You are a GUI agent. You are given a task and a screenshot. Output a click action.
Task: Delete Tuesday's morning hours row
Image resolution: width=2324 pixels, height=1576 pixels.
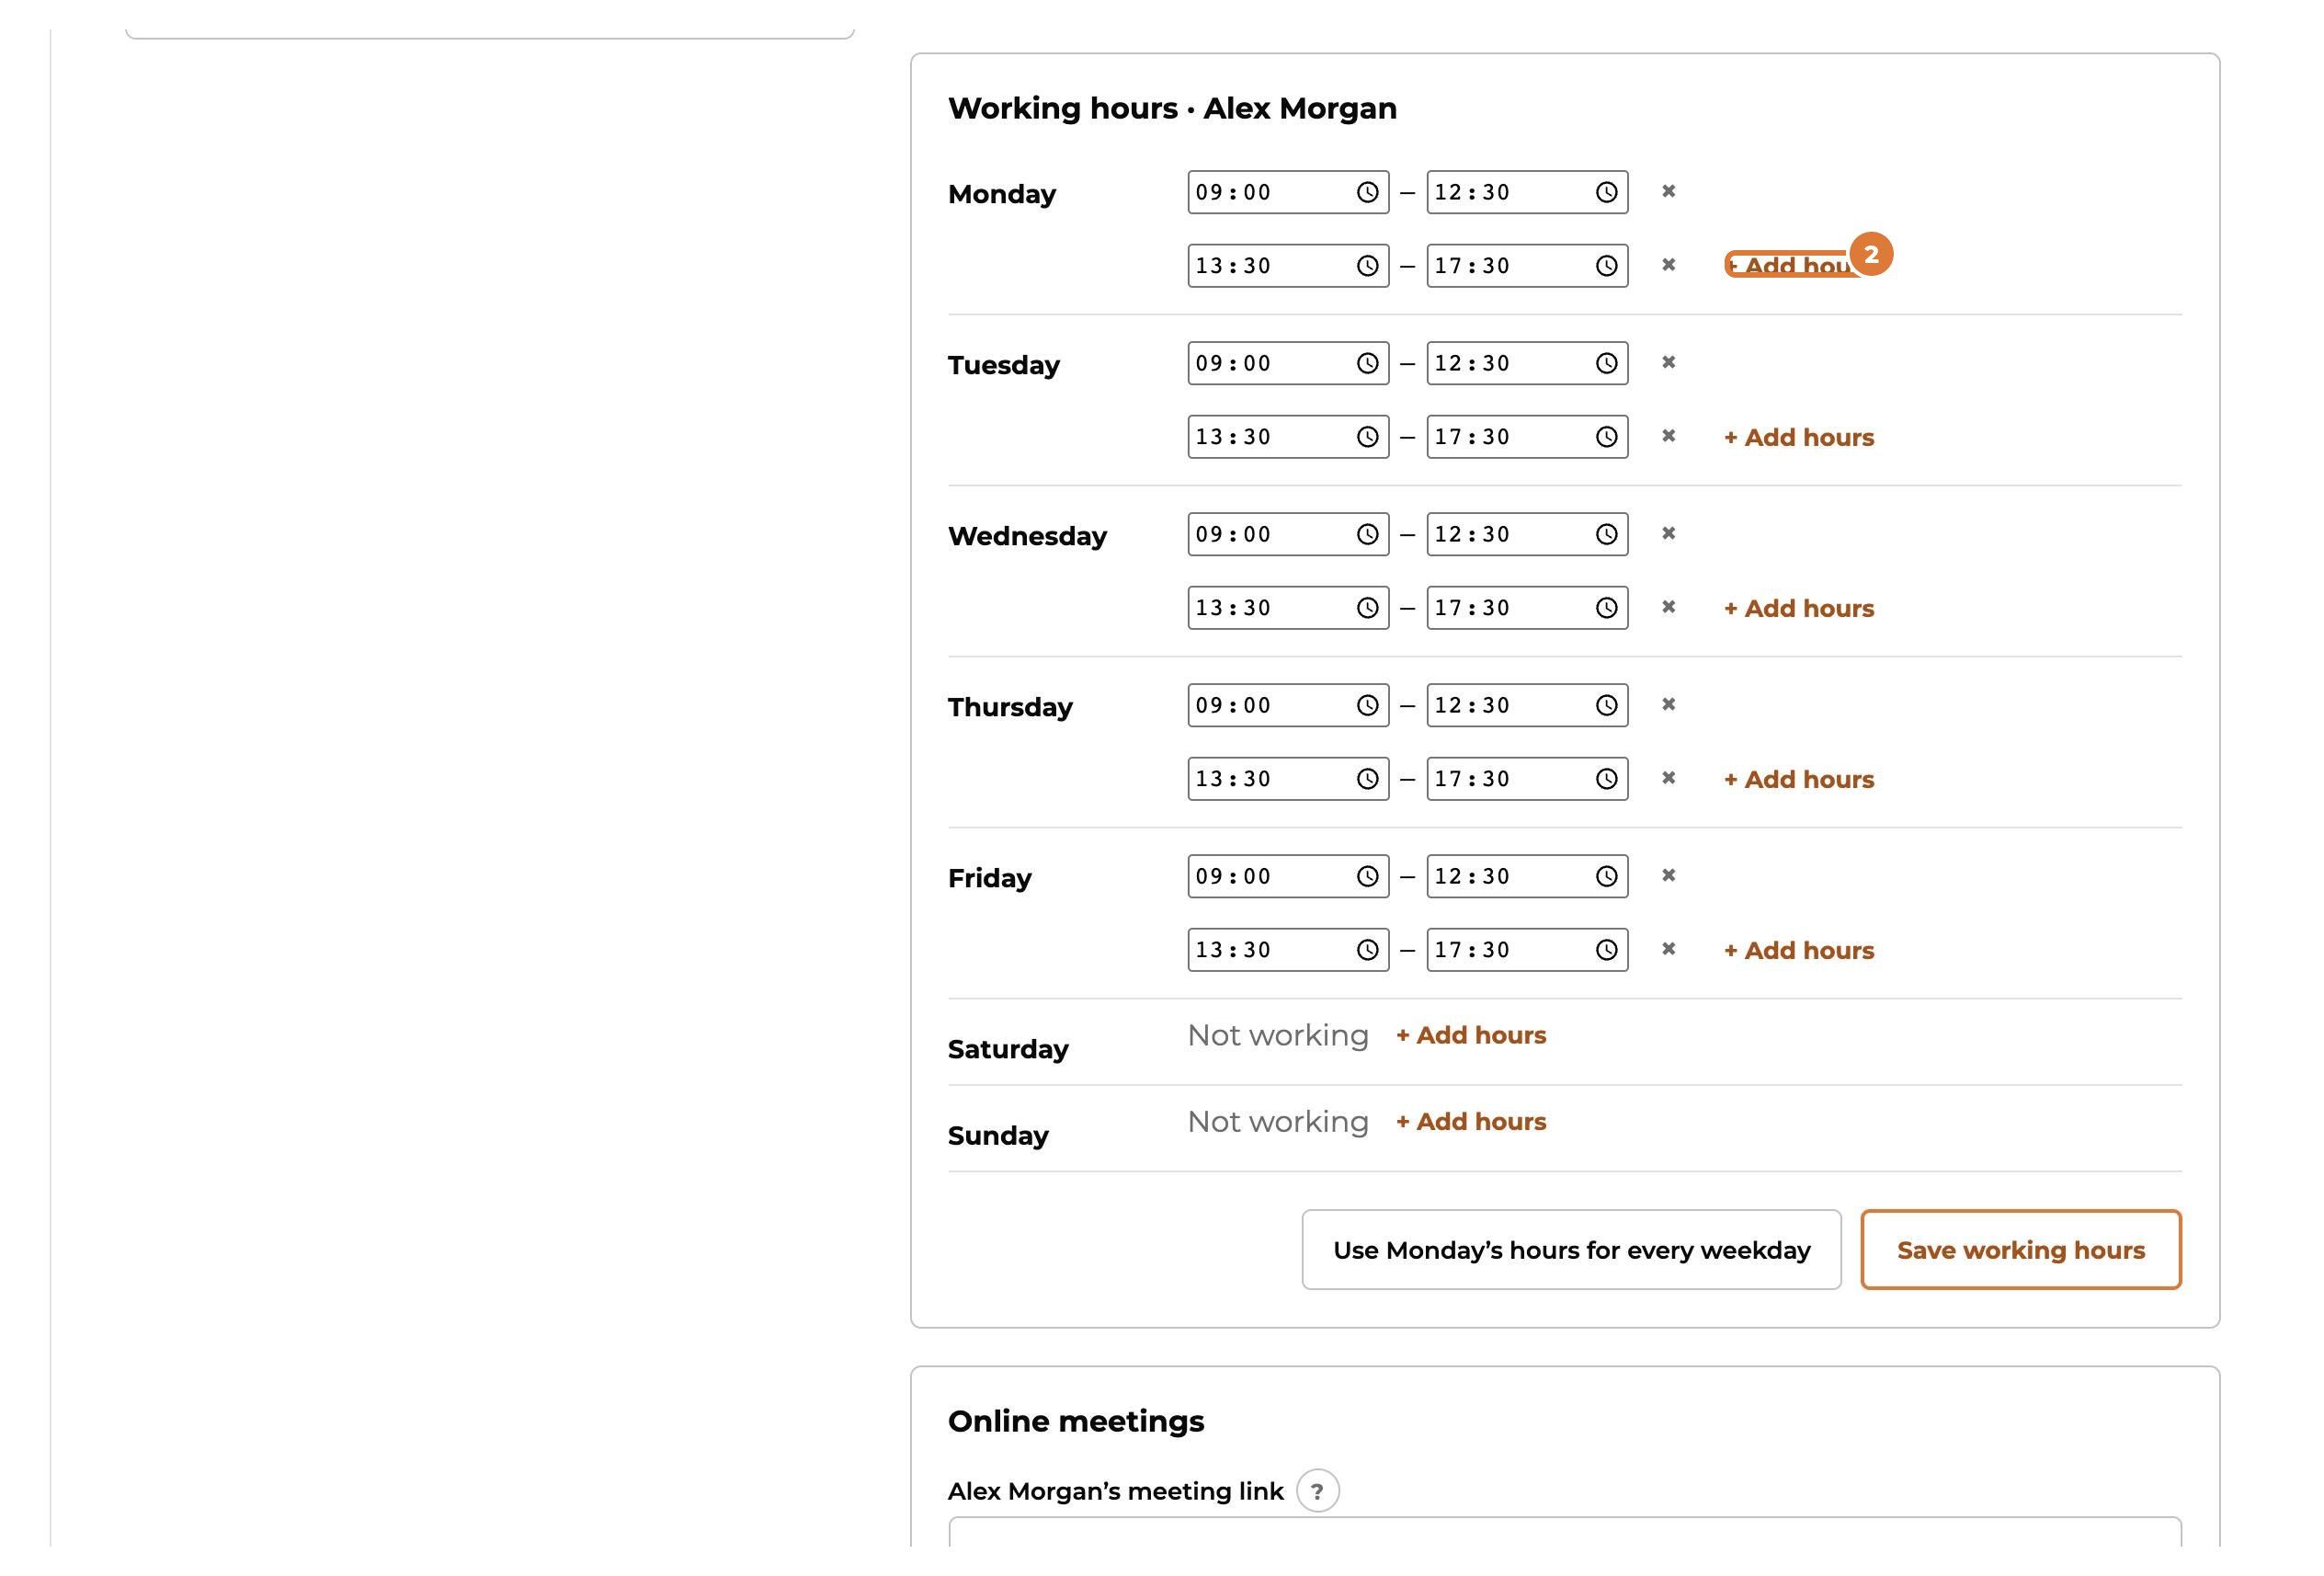click(1668, 362)
